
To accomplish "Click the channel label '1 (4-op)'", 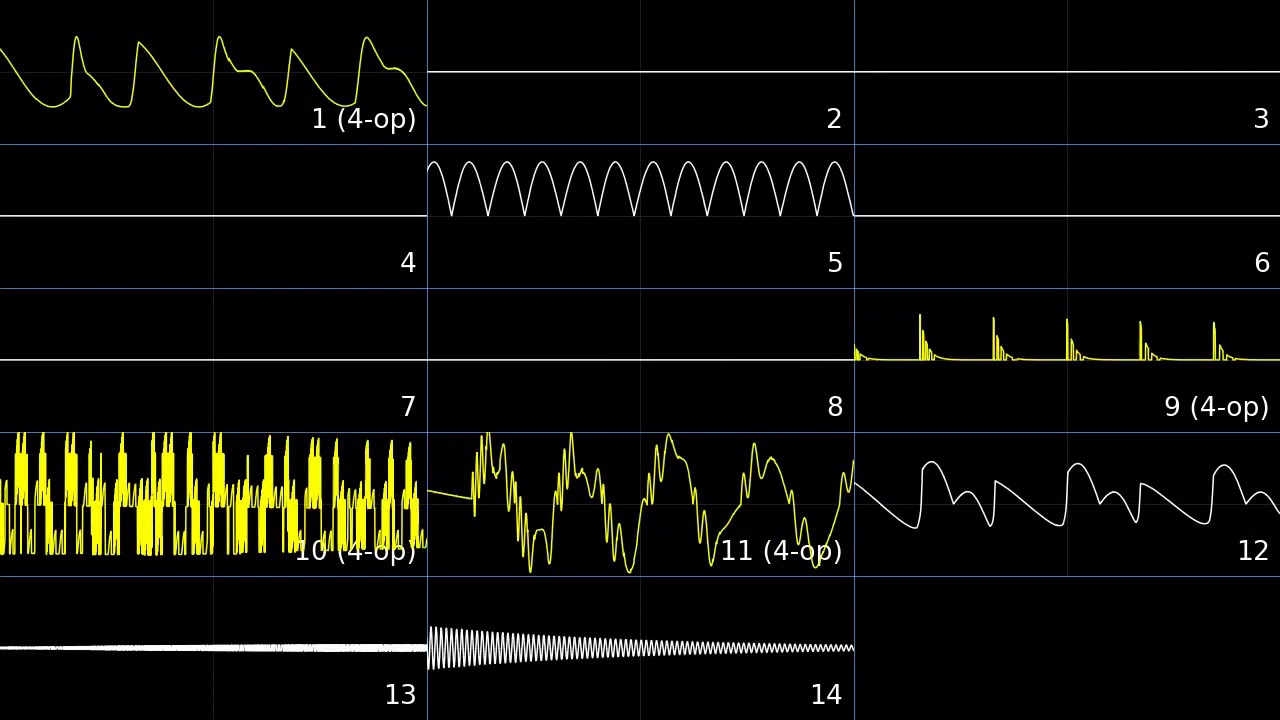I will tap(364, 120).
